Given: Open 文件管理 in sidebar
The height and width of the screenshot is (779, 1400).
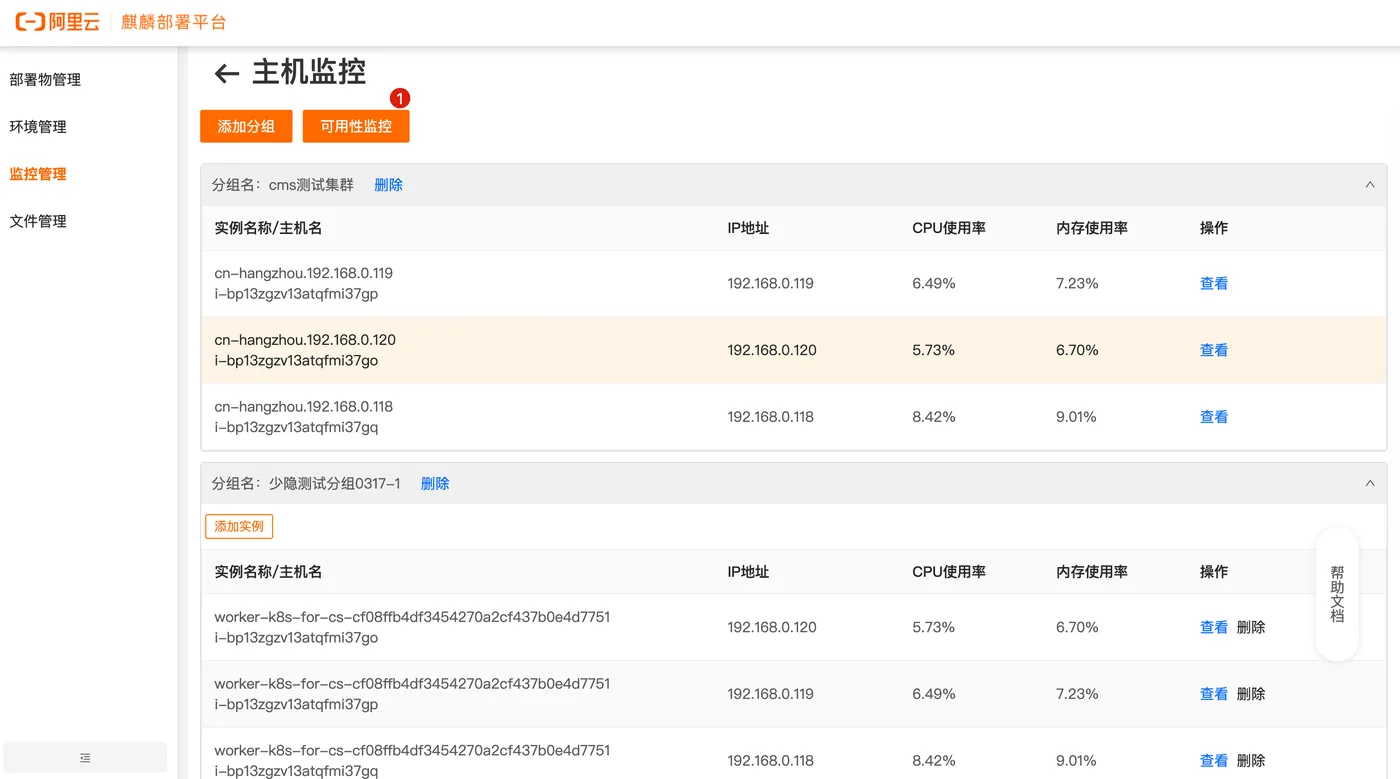Looking at the screenshot, I should click(x=38, y=221).
